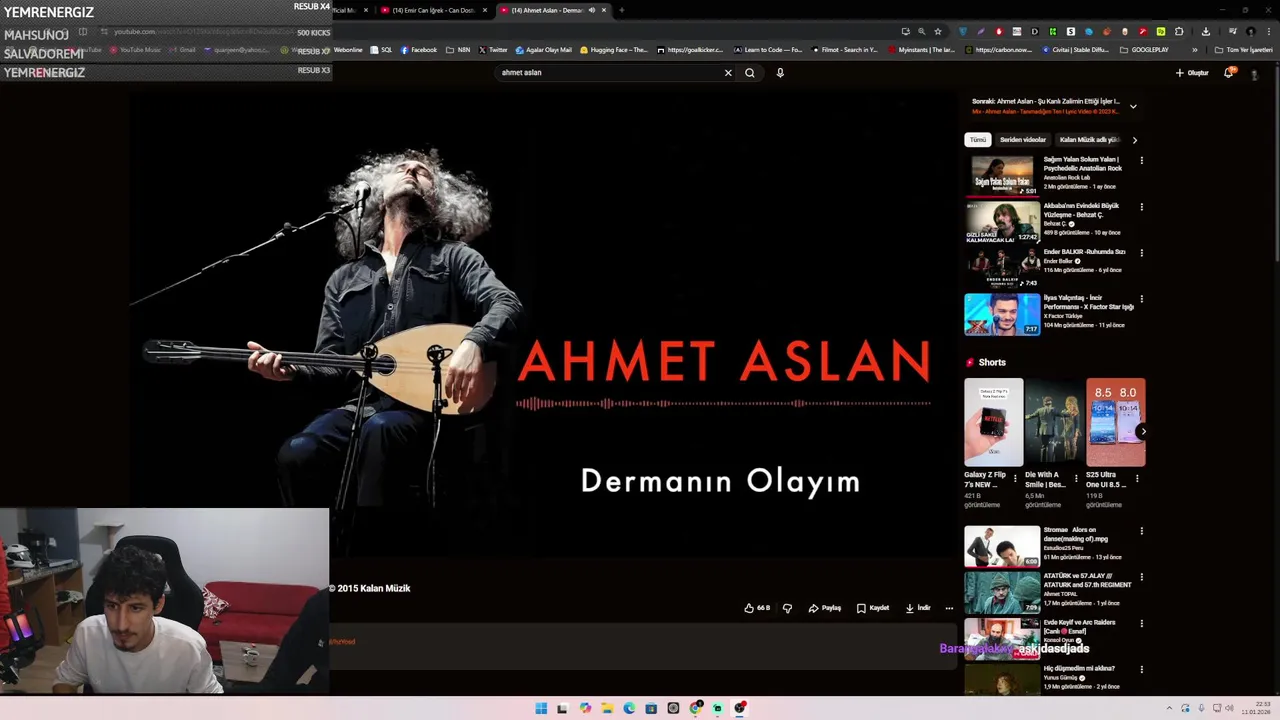Open Tüm Yer İşaretleri folder
This screenshot has height=720, width=1280.
(1244, 49)
